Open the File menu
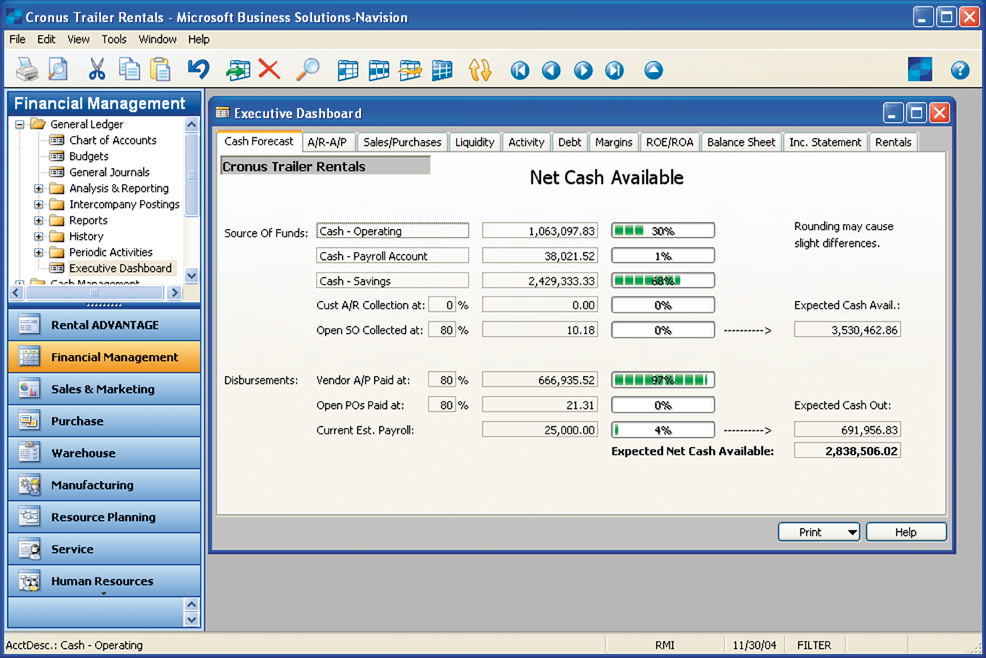Image resolution: width=986 pixels, height=658 pixels. (x=17, y=39)
